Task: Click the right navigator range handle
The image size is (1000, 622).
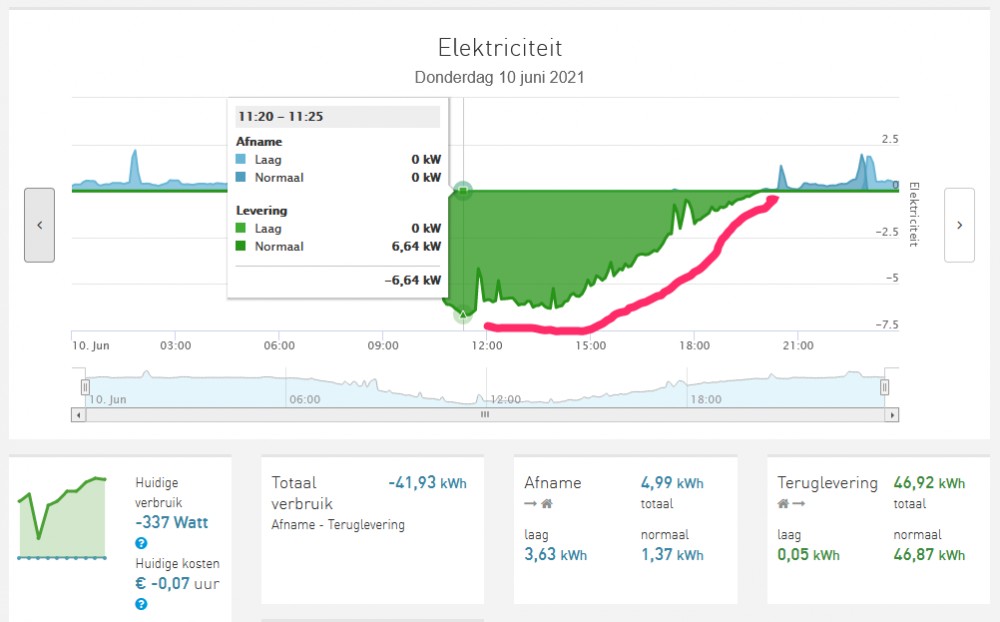Action: point(884,387)
